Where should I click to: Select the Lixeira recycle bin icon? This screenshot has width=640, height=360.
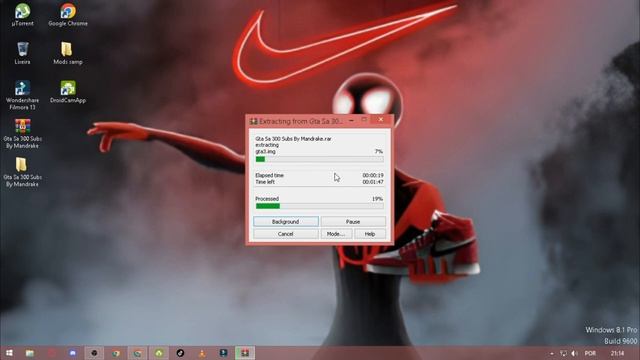coord(22,53)
